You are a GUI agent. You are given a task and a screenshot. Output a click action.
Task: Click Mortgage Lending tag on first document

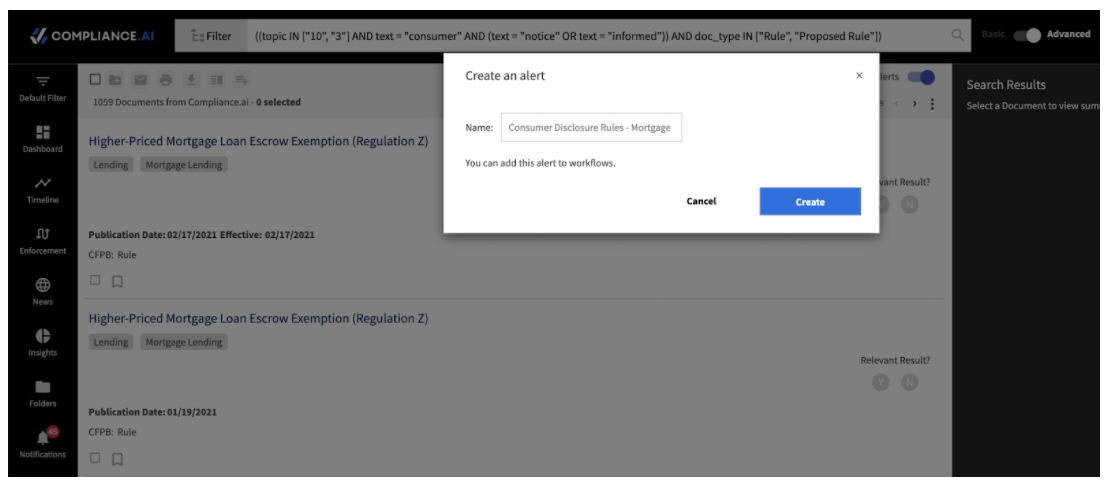click(x=184, y=164)
